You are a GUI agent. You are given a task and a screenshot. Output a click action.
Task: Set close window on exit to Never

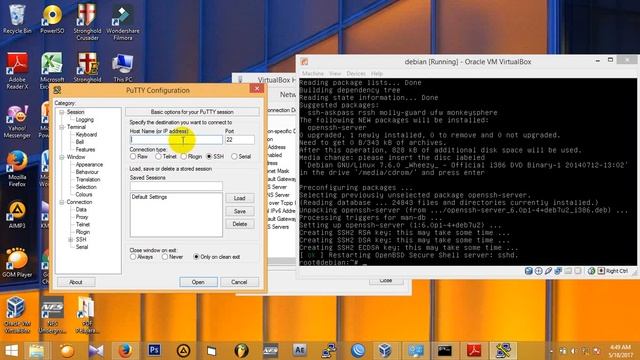click(x=165, y=257)
